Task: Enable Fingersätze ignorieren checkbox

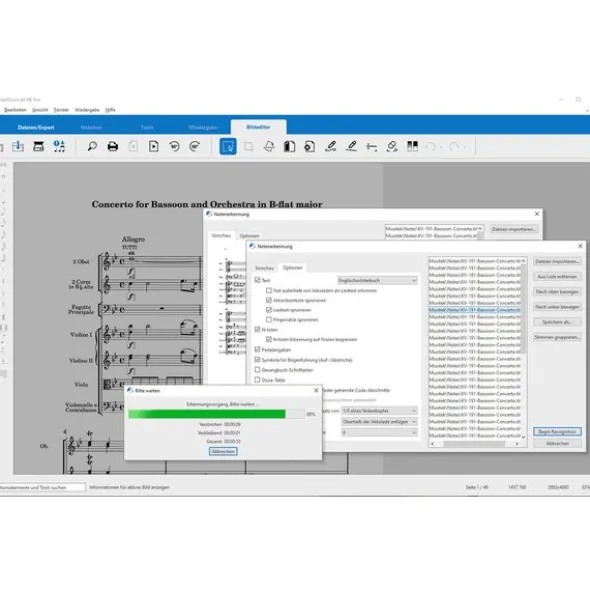Action: click(269, 320)
